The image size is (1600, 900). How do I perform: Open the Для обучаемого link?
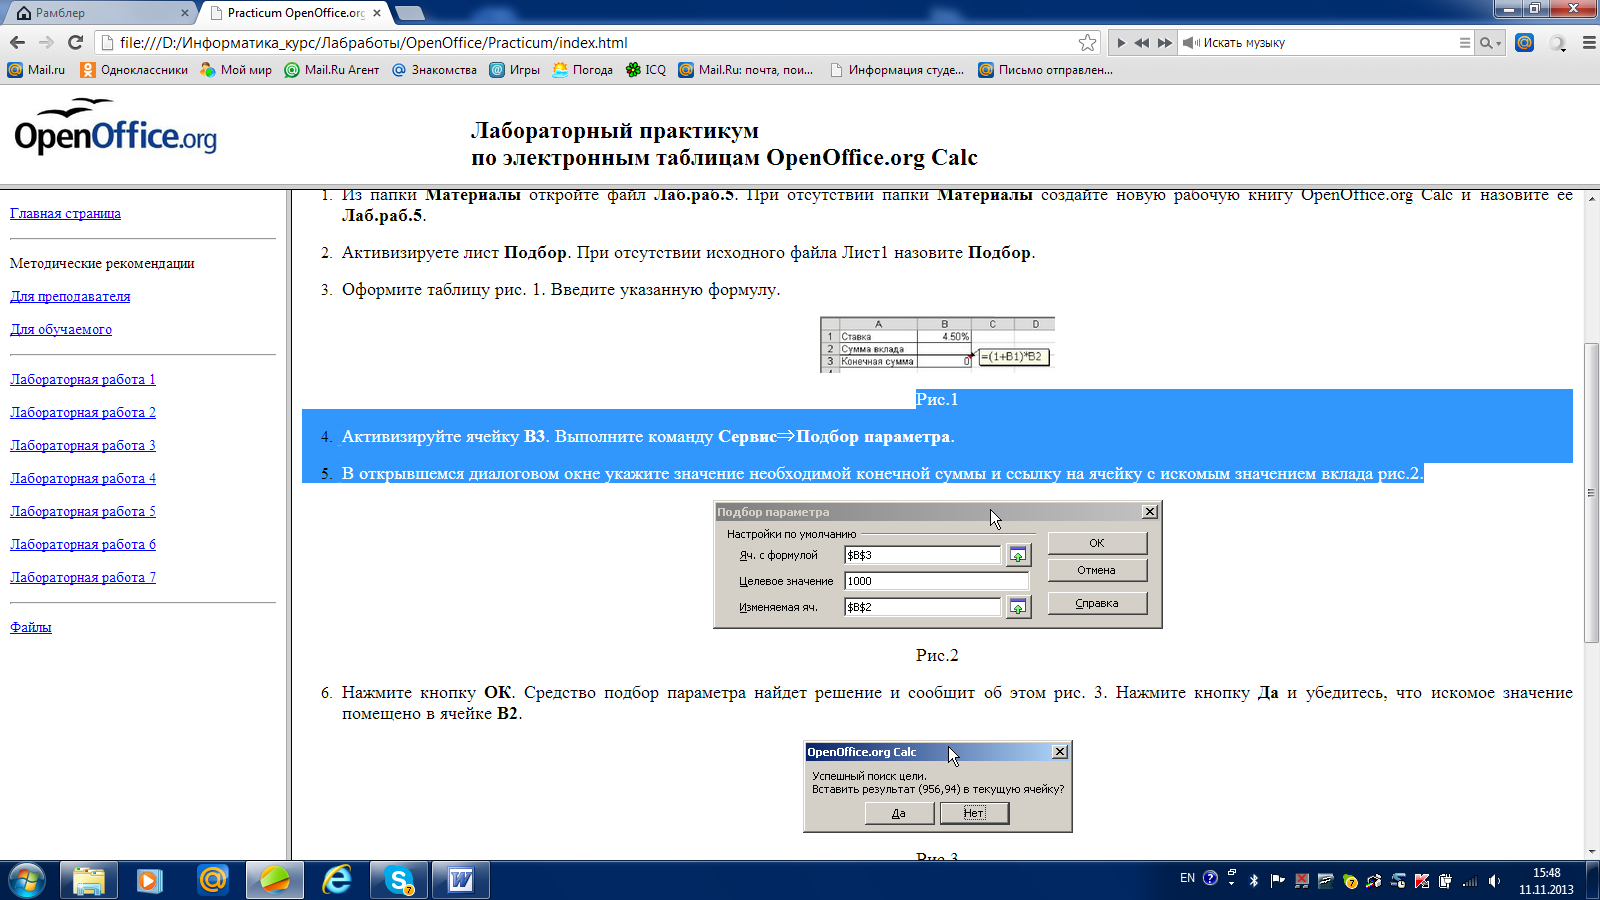click(61, 329)
